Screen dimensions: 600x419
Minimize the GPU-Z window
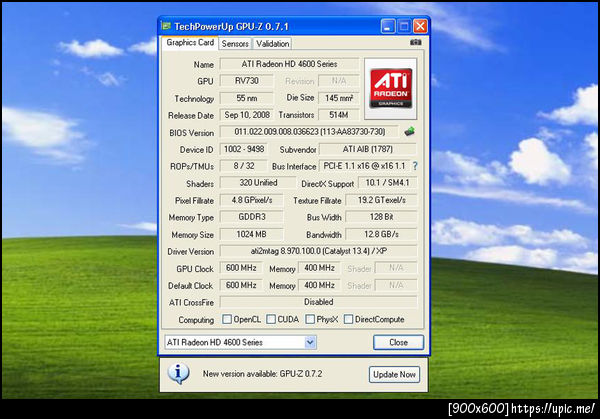pyautogui.click(x=388, y=26)
